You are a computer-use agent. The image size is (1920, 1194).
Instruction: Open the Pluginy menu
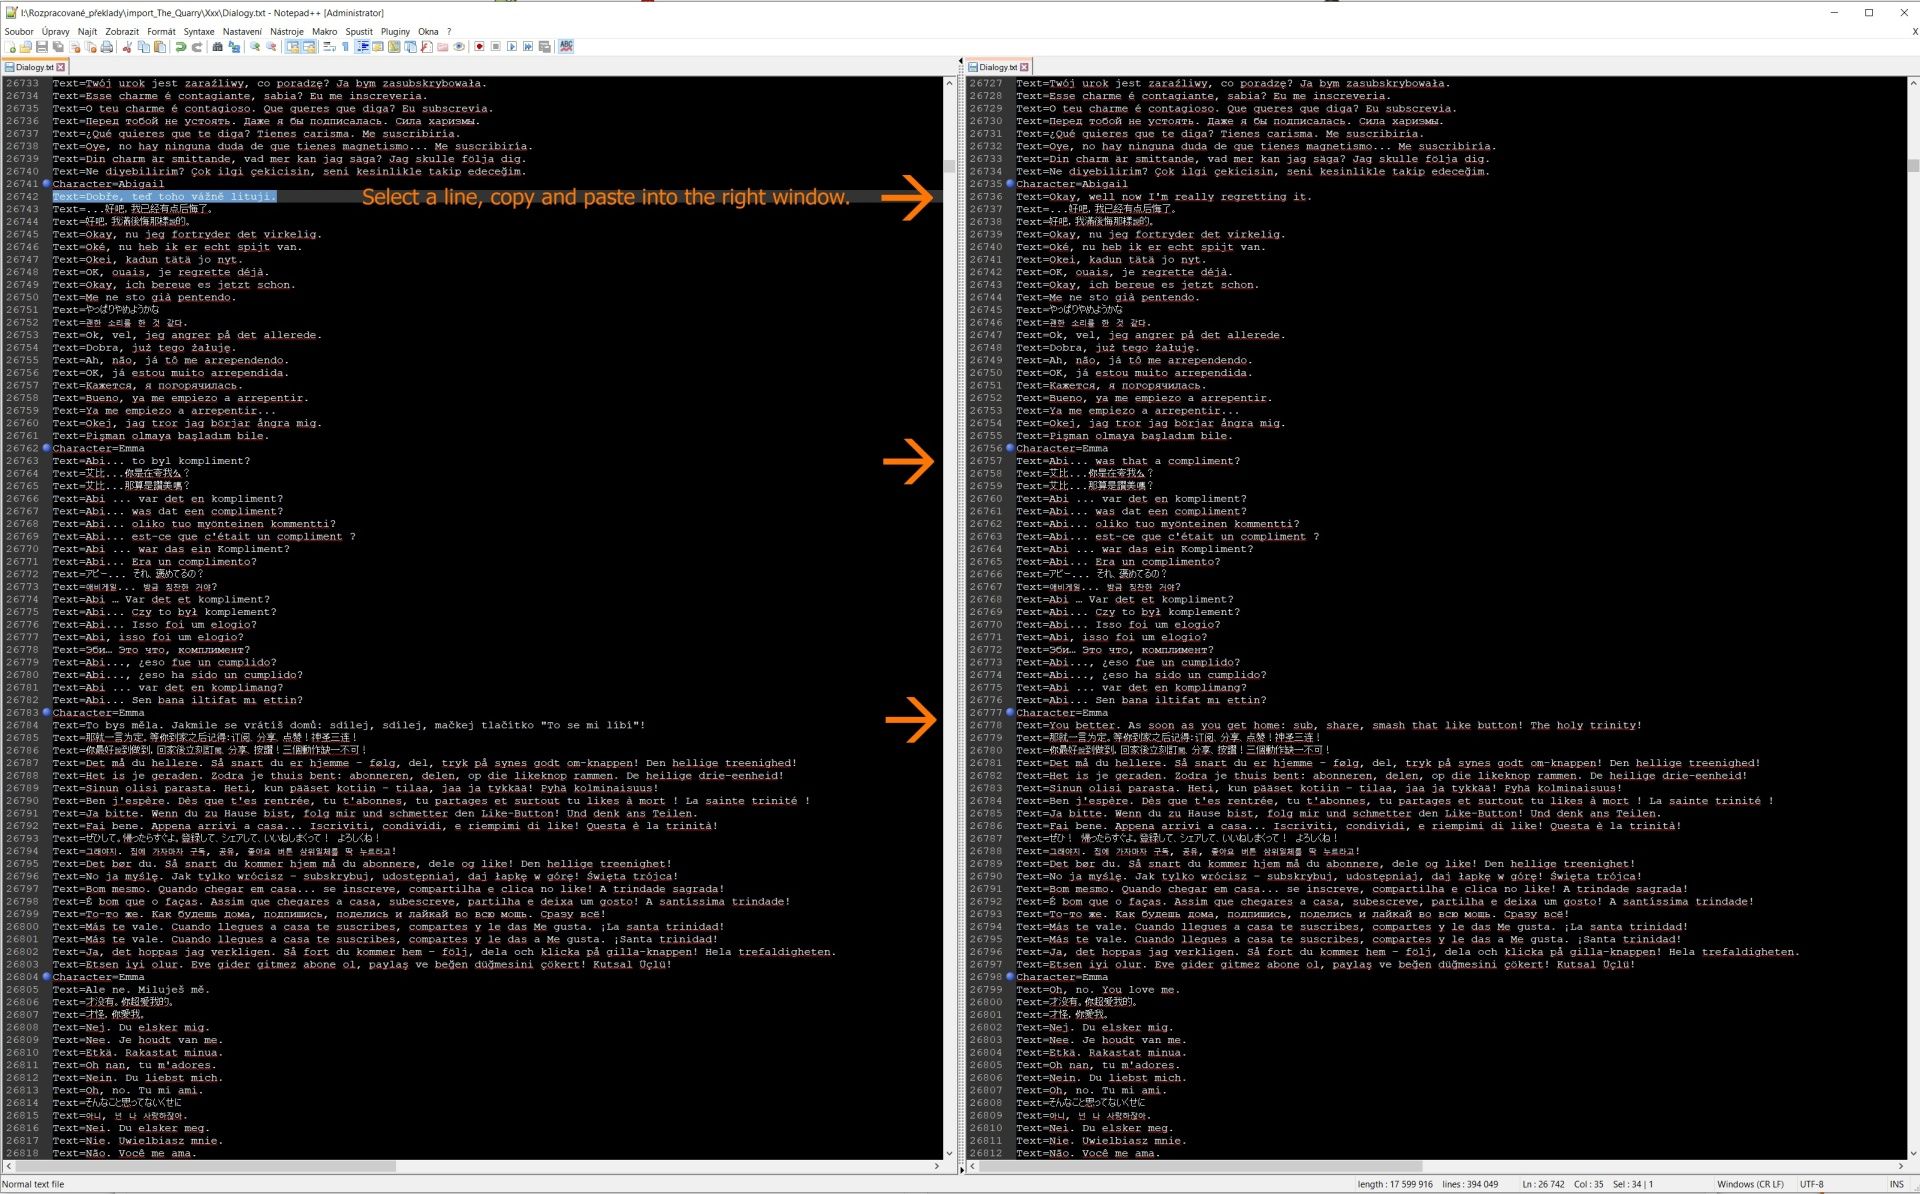[395, 31]
